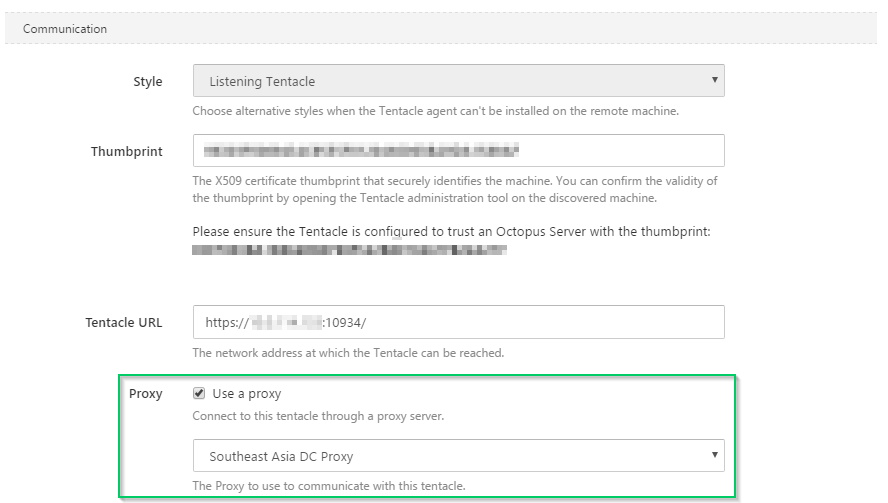Click the 'Use a proxy' label text
The width and height of the screenshot is (888, 503).
pos(246,394)
